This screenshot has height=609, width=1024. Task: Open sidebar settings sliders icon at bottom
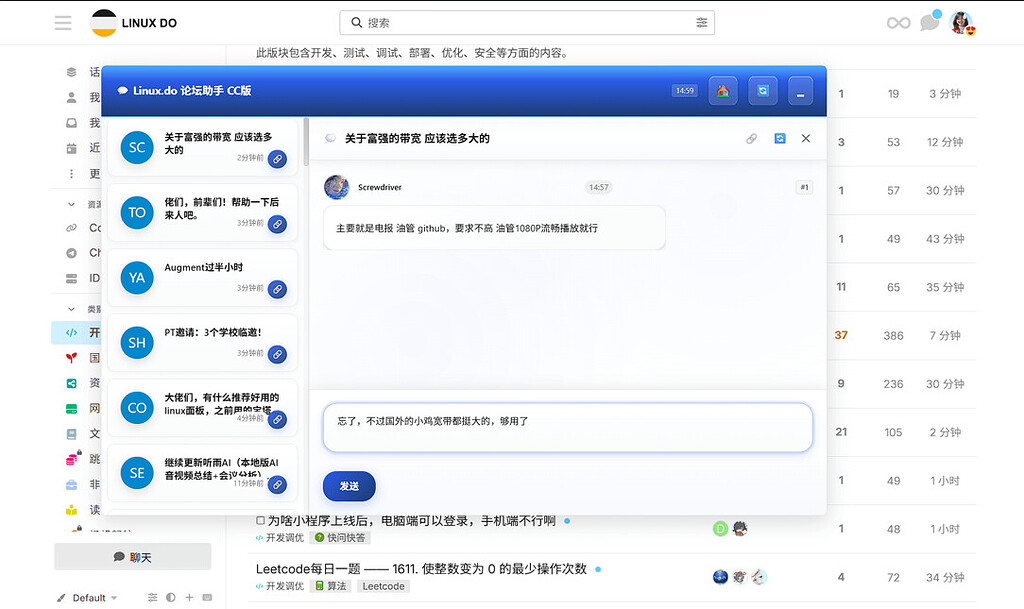tap(152, 597)
